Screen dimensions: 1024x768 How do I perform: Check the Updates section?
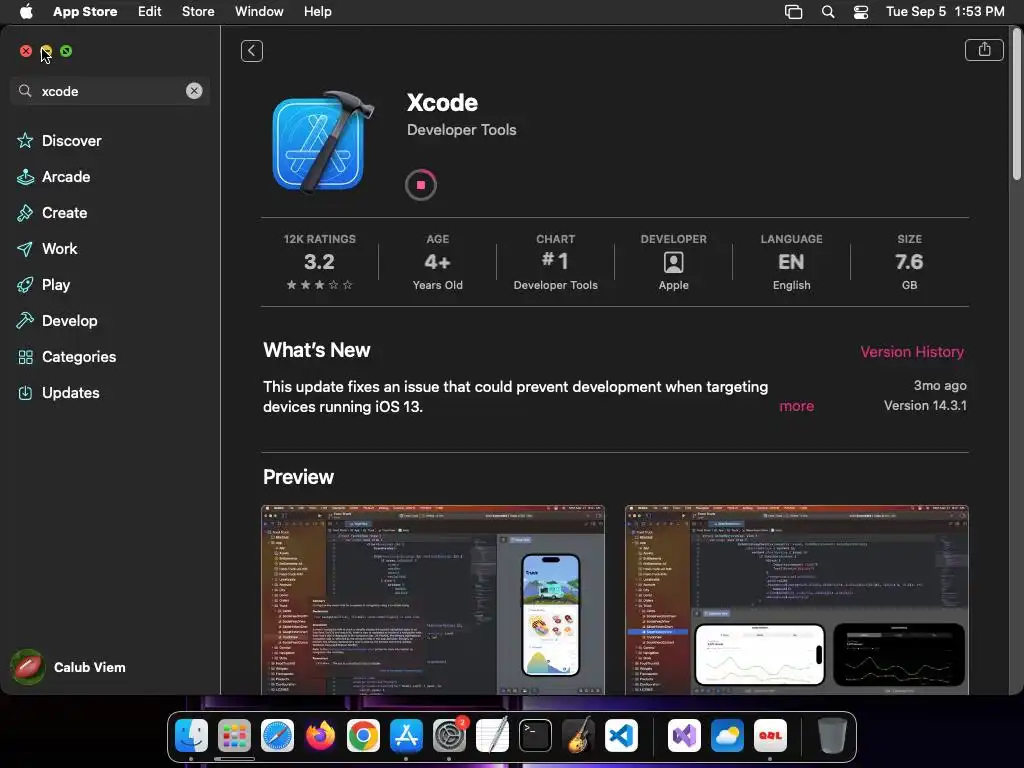[x=59, y=392]
